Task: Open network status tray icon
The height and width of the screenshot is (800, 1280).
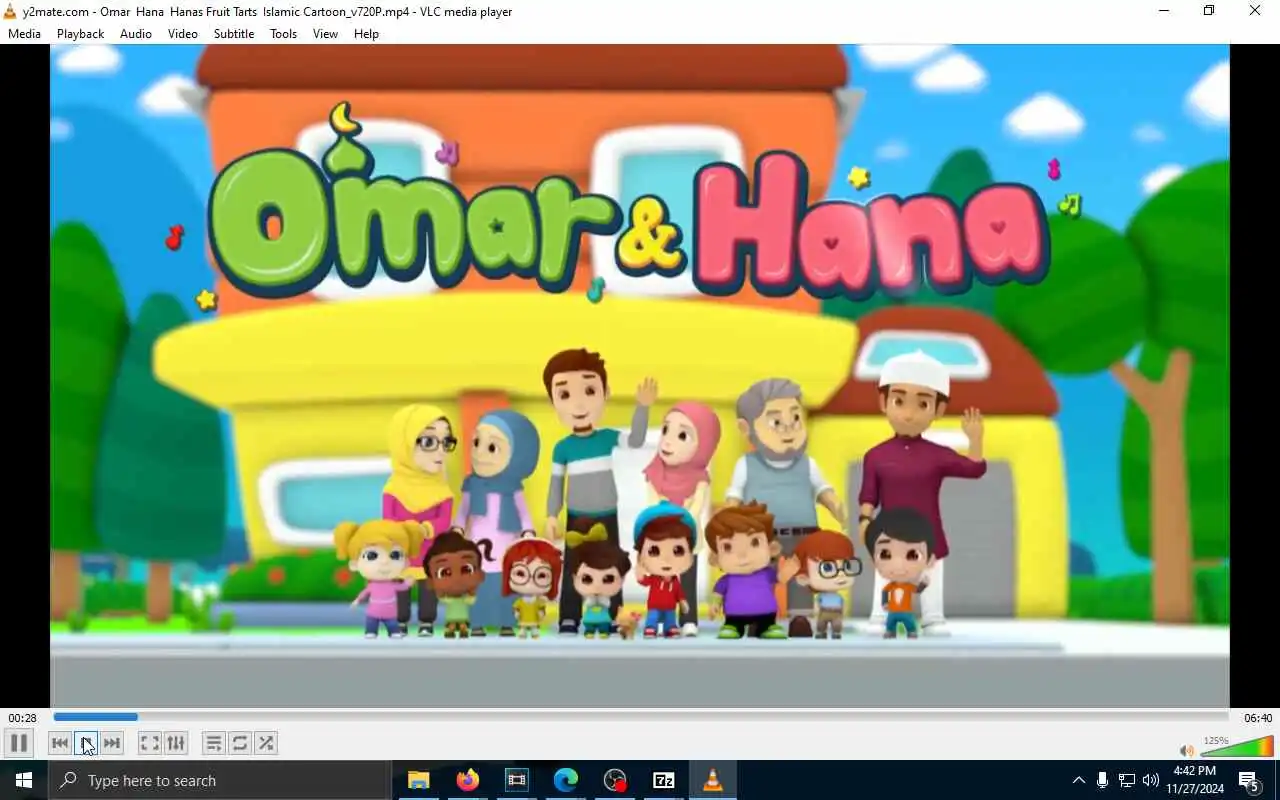Action: click(1126, 780)
